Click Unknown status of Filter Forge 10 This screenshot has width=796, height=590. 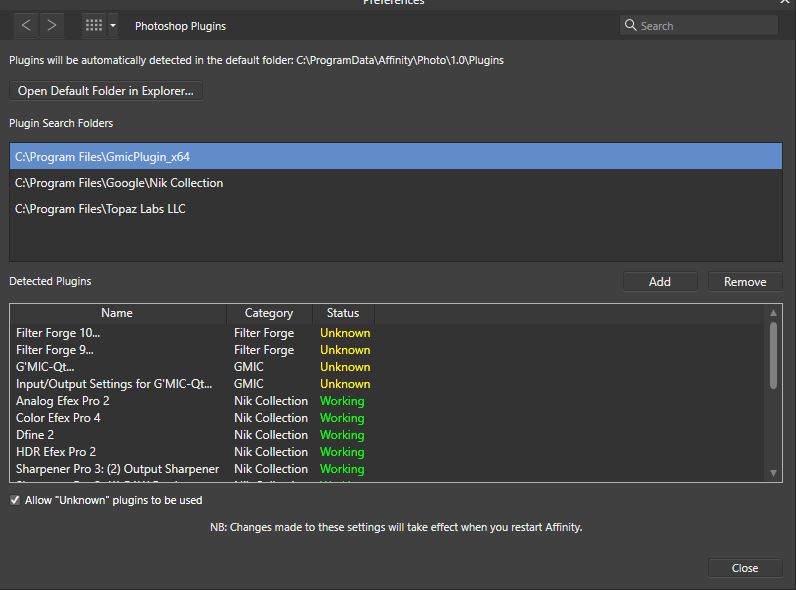[x=345, y=333]
